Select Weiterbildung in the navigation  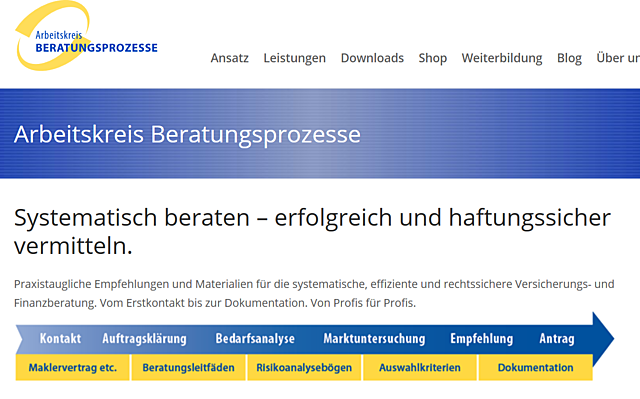(502, 58)
